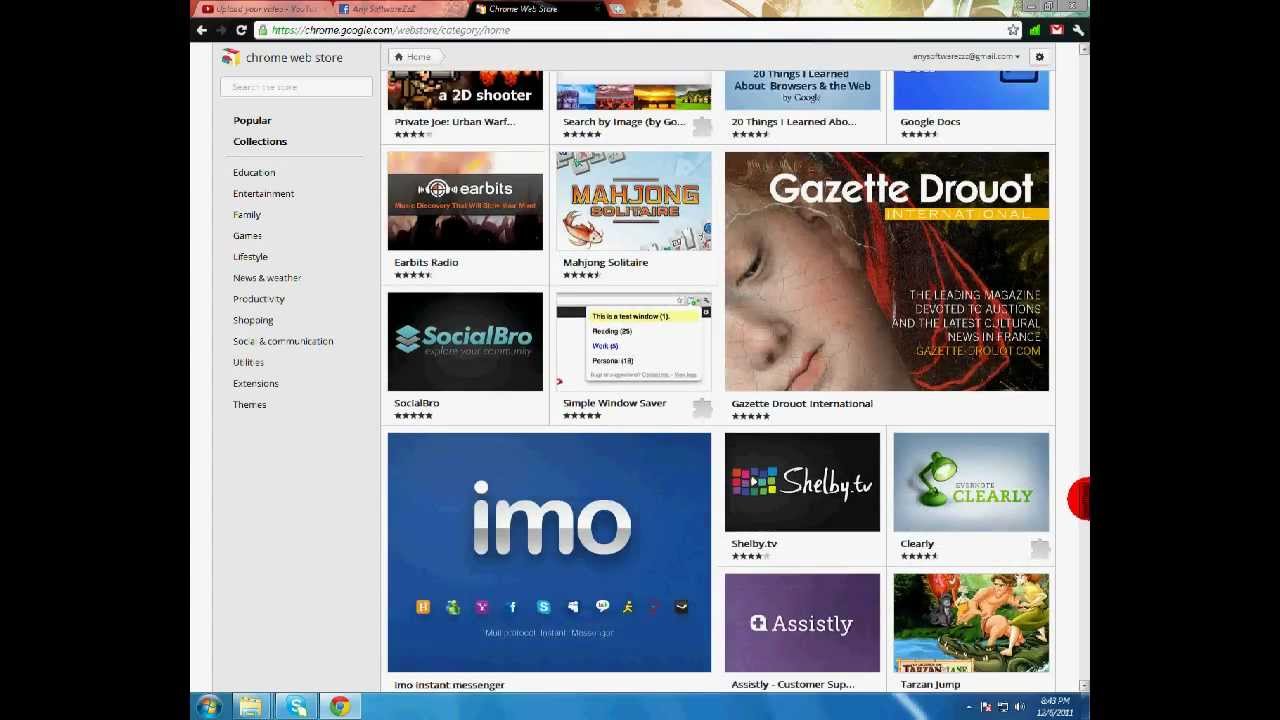This screenshot has width=1280, height=720.
Task: Click the Windows Start orb
Action: [x=209, y=707]
